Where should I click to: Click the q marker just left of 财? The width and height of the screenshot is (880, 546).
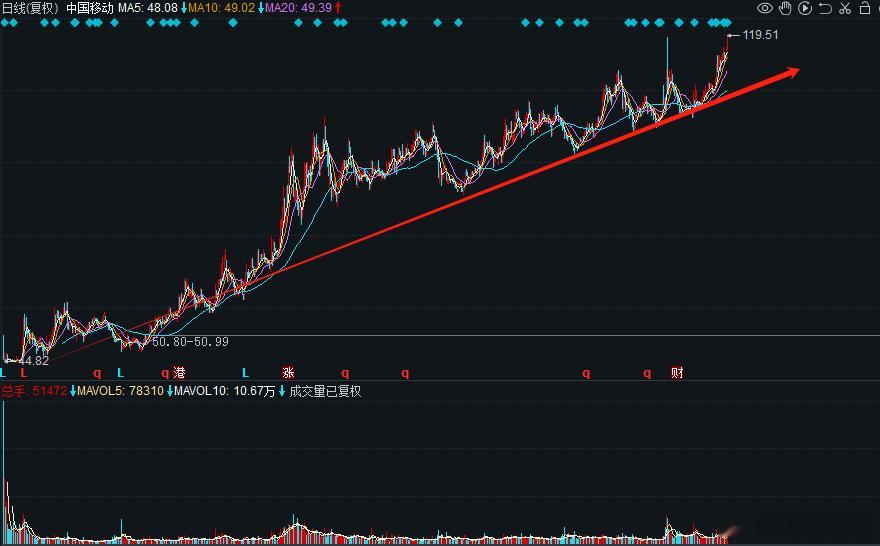[x=647, y=373]
